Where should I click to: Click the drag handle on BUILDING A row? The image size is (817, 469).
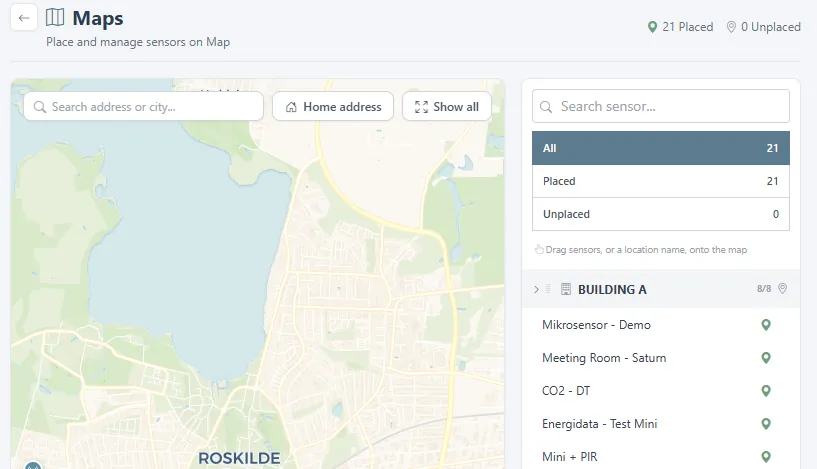point(548,289)
